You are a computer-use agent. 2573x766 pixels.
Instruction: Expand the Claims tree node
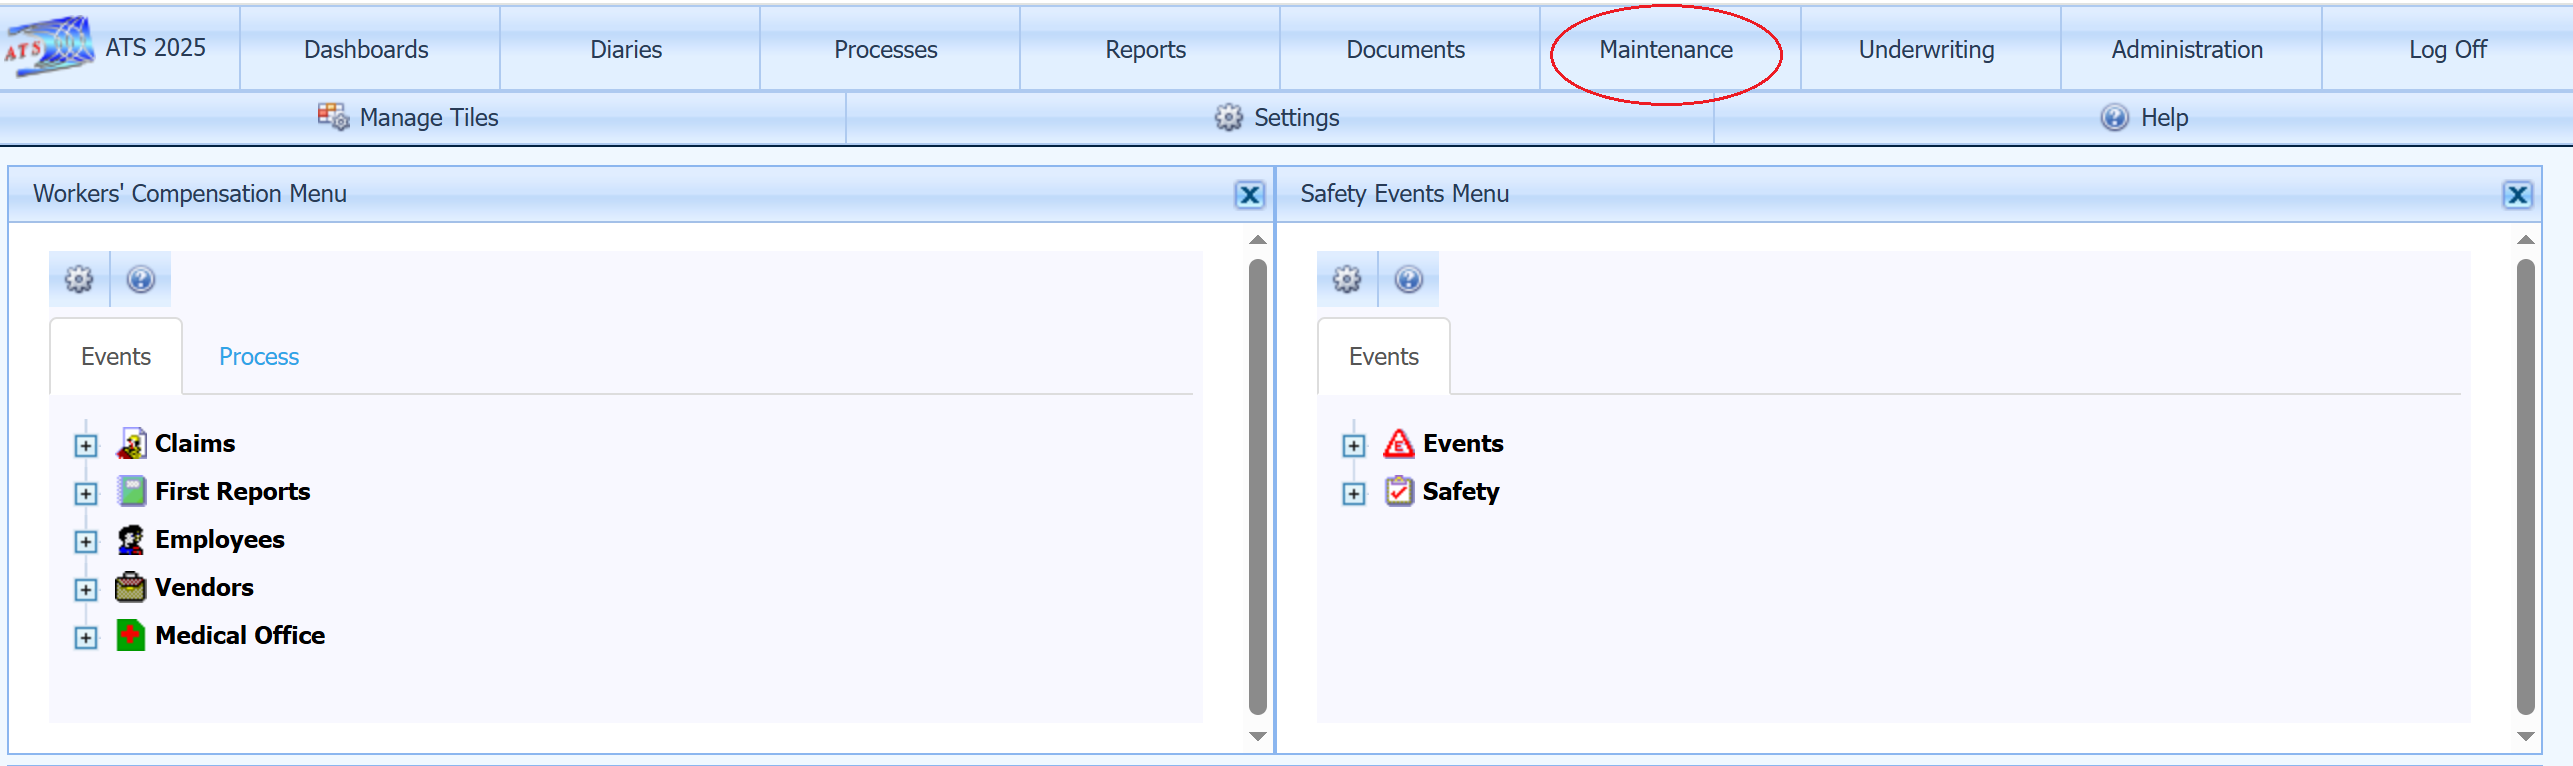pyautogui.click(x=86, y=445)
